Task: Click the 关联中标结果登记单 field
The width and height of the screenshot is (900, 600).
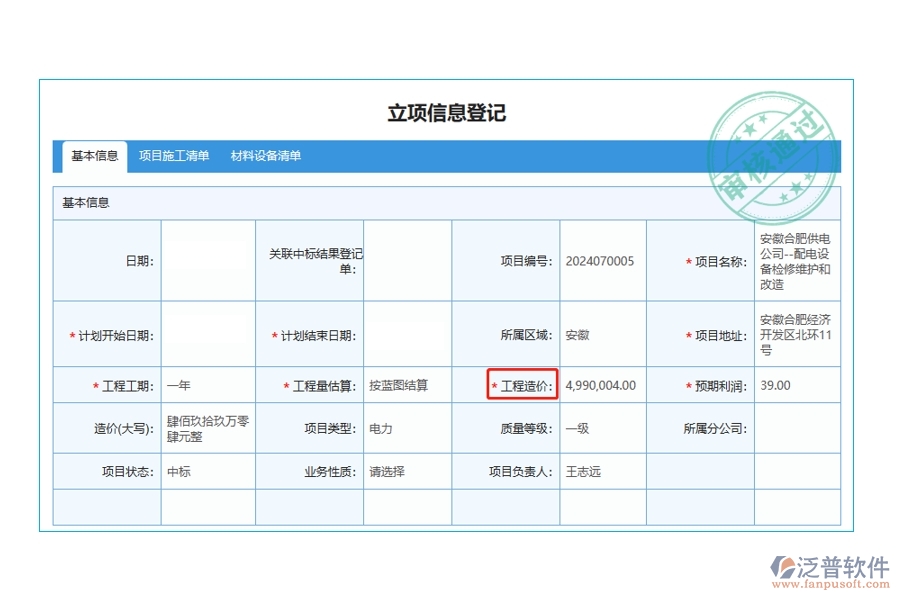Action: pos(406,259)
